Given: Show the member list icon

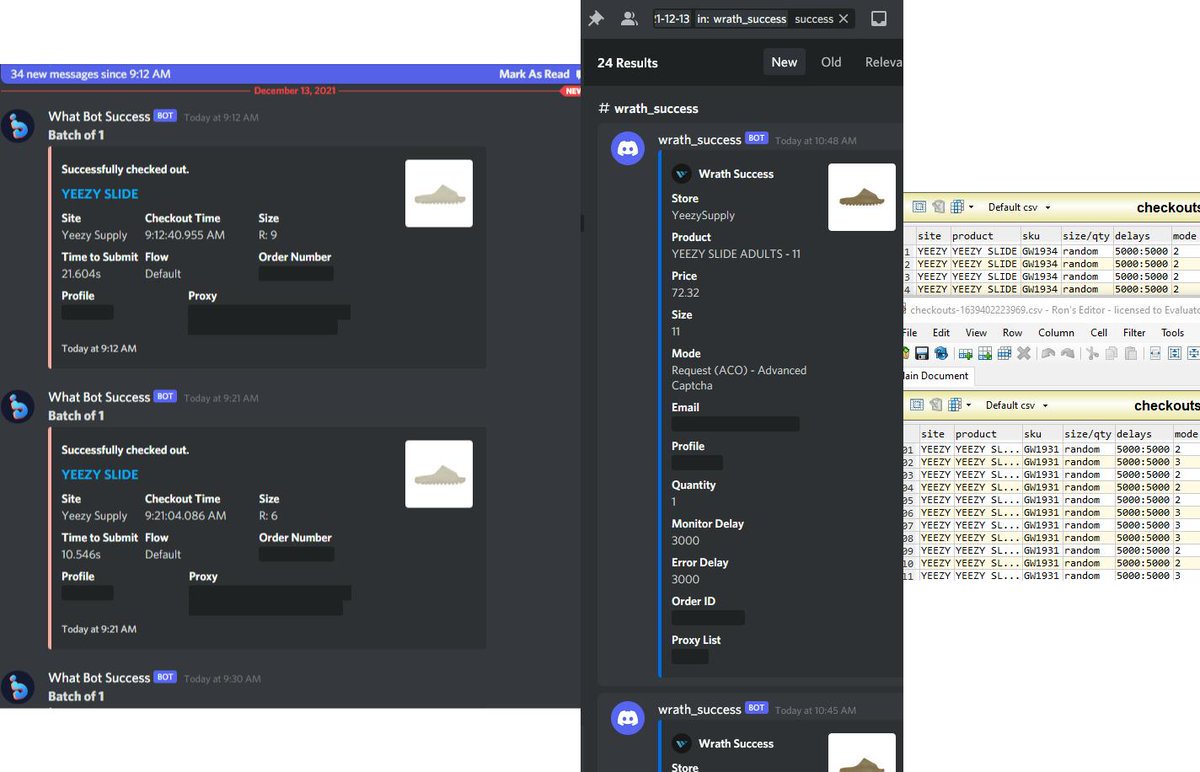Looking at the screenshot, I should click(629, 18).
